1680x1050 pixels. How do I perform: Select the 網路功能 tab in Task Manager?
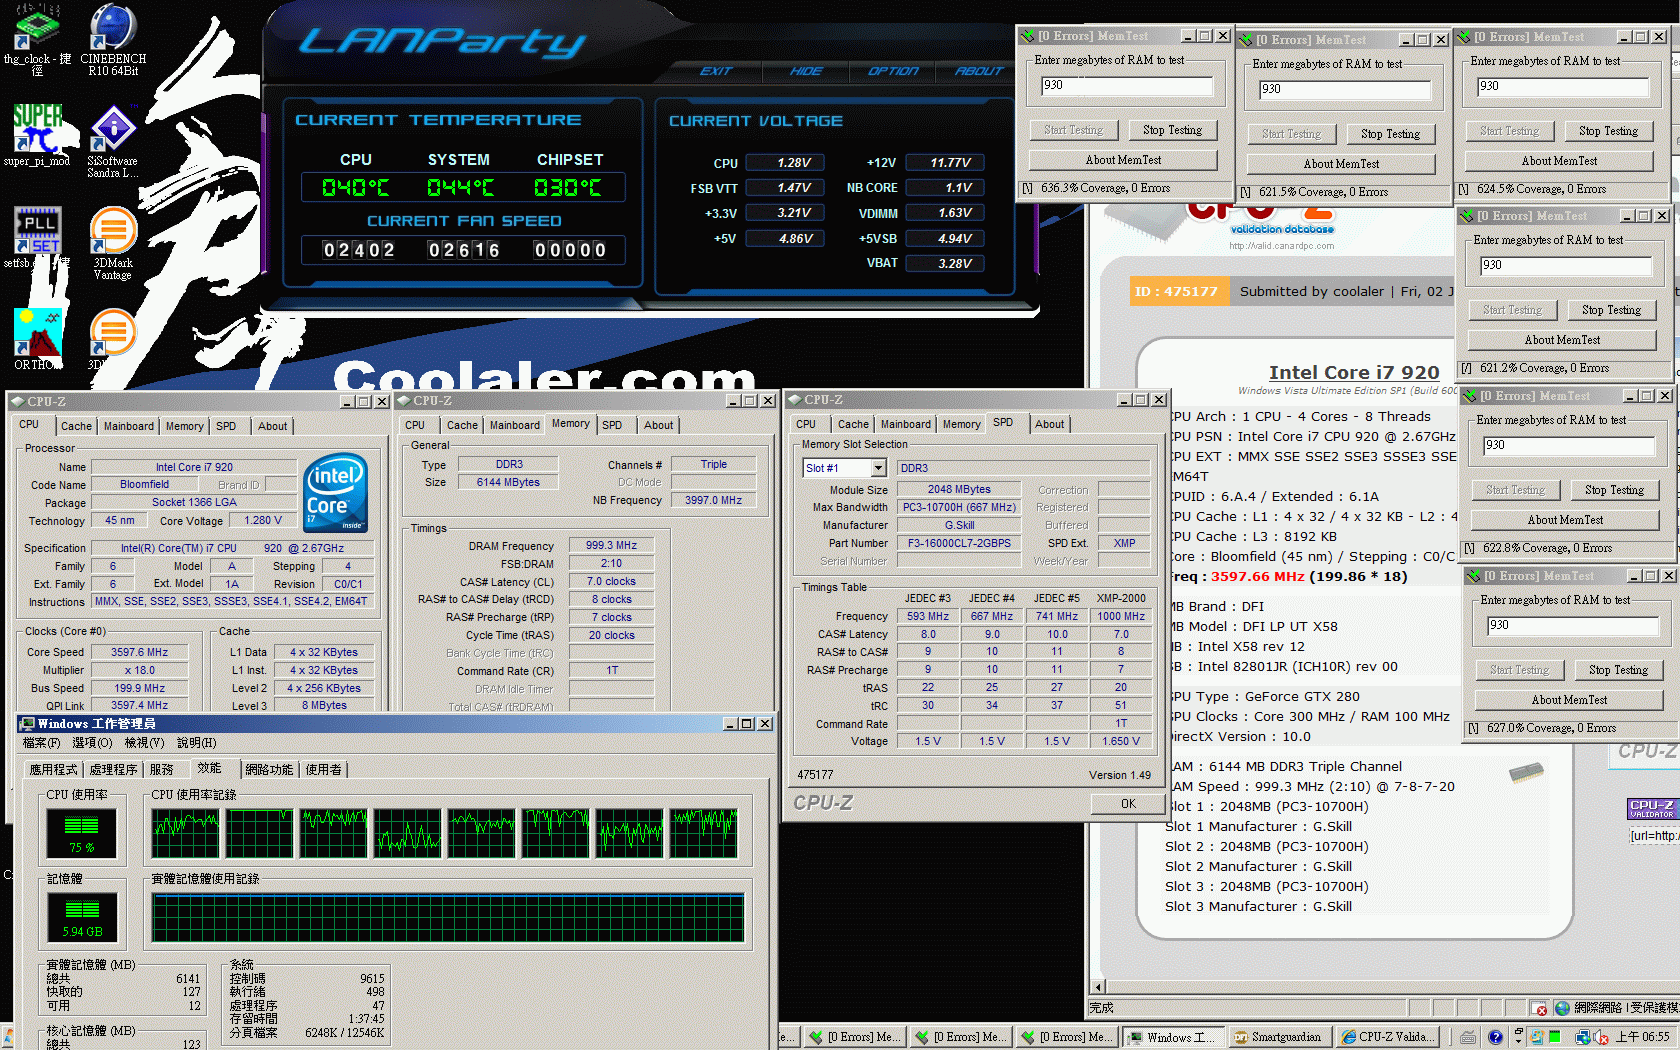[269, 769]
